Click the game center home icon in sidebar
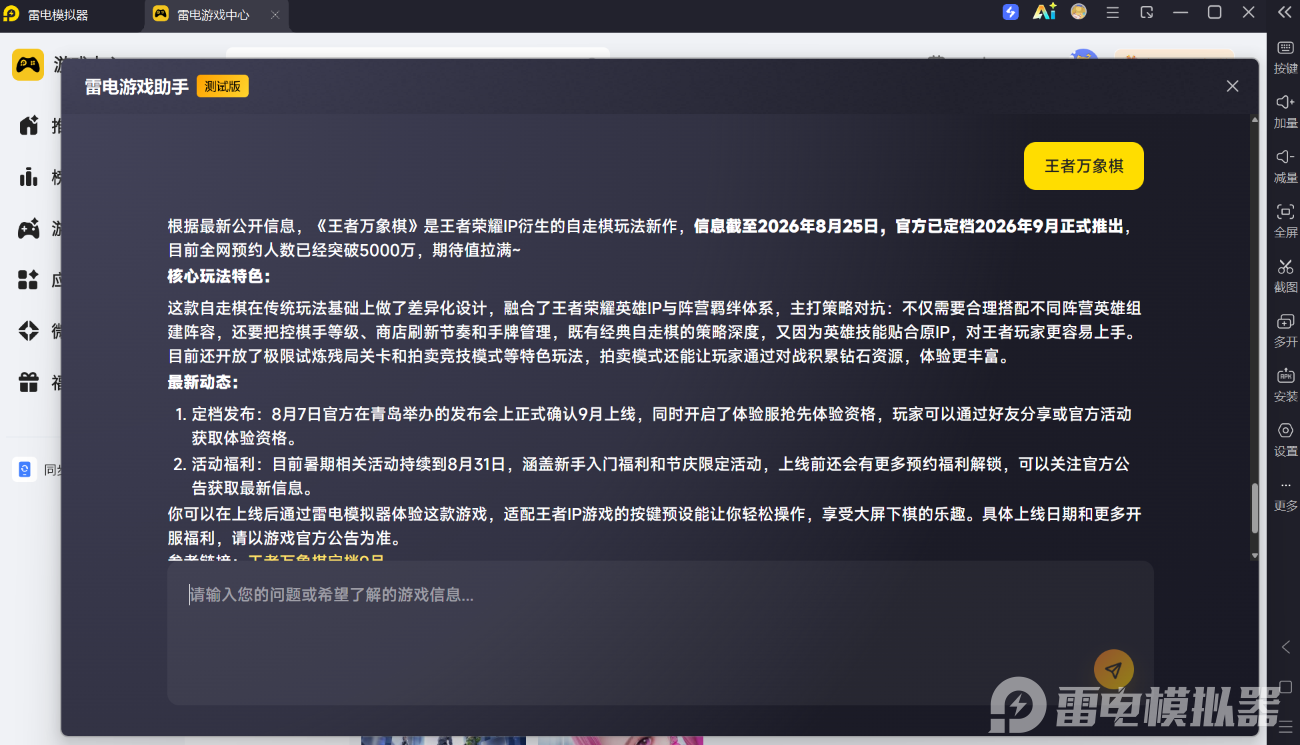This screenshot has height=745, width=1300. 28,126
